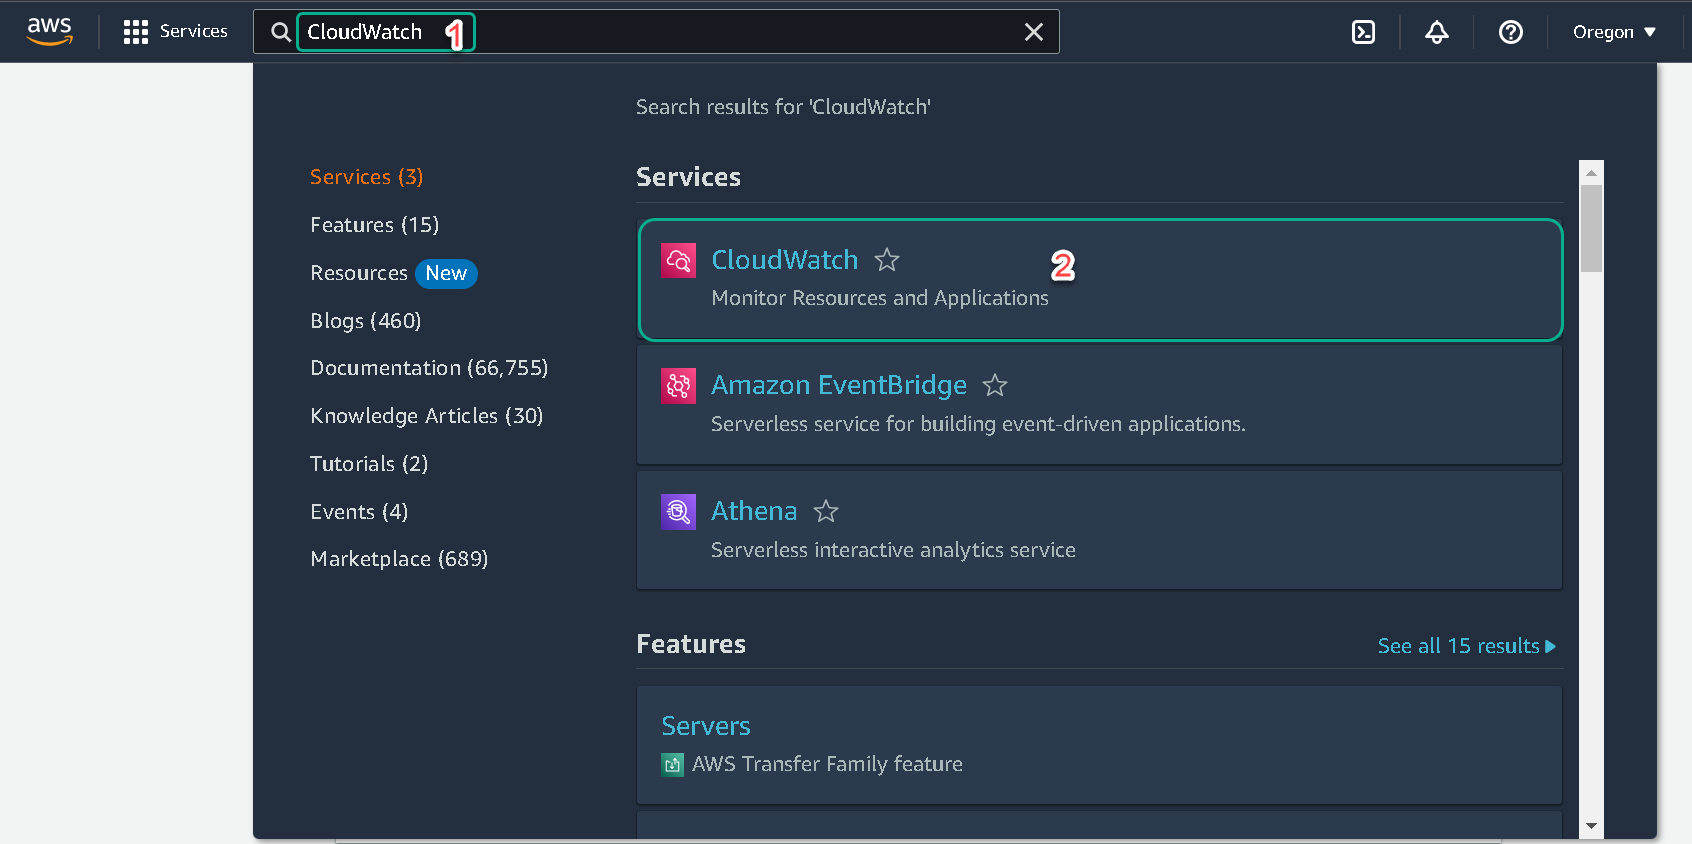The width and height of the screenshot is (1692, 844).
Task: Open the Services grid menu icon
Action: pos(135,32)
